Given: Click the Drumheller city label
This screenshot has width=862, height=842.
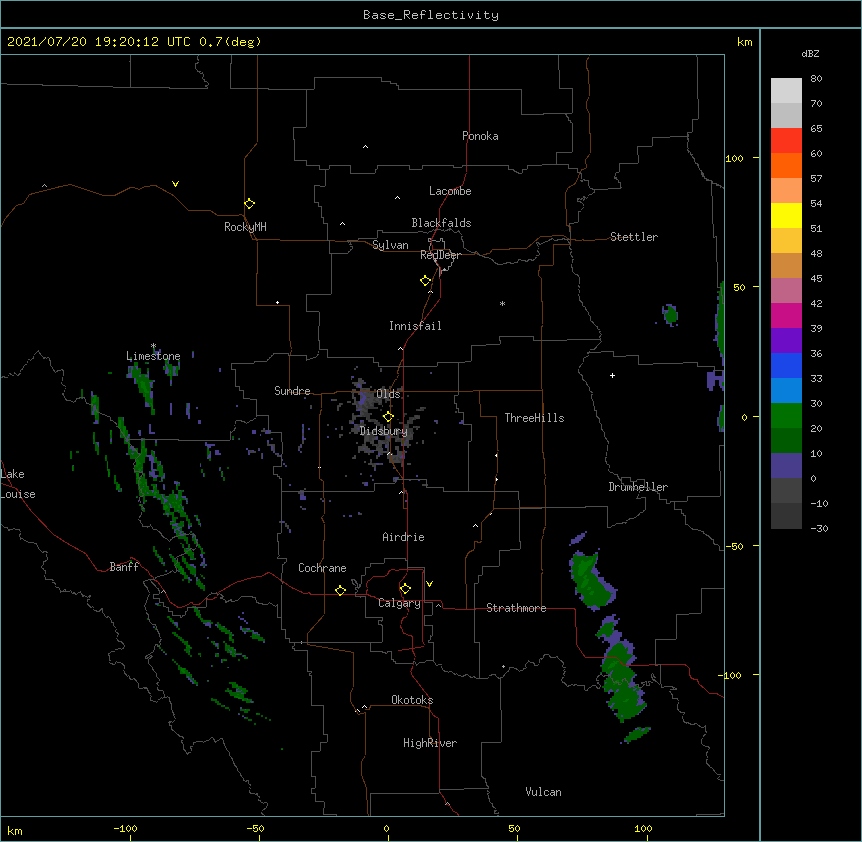Looking at the screenshot, I should click(x=638, y=487).
